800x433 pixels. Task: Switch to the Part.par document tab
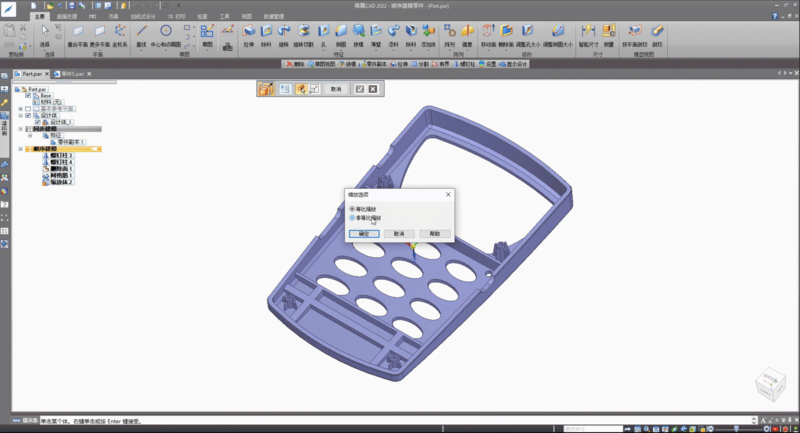tap(31, 74)
